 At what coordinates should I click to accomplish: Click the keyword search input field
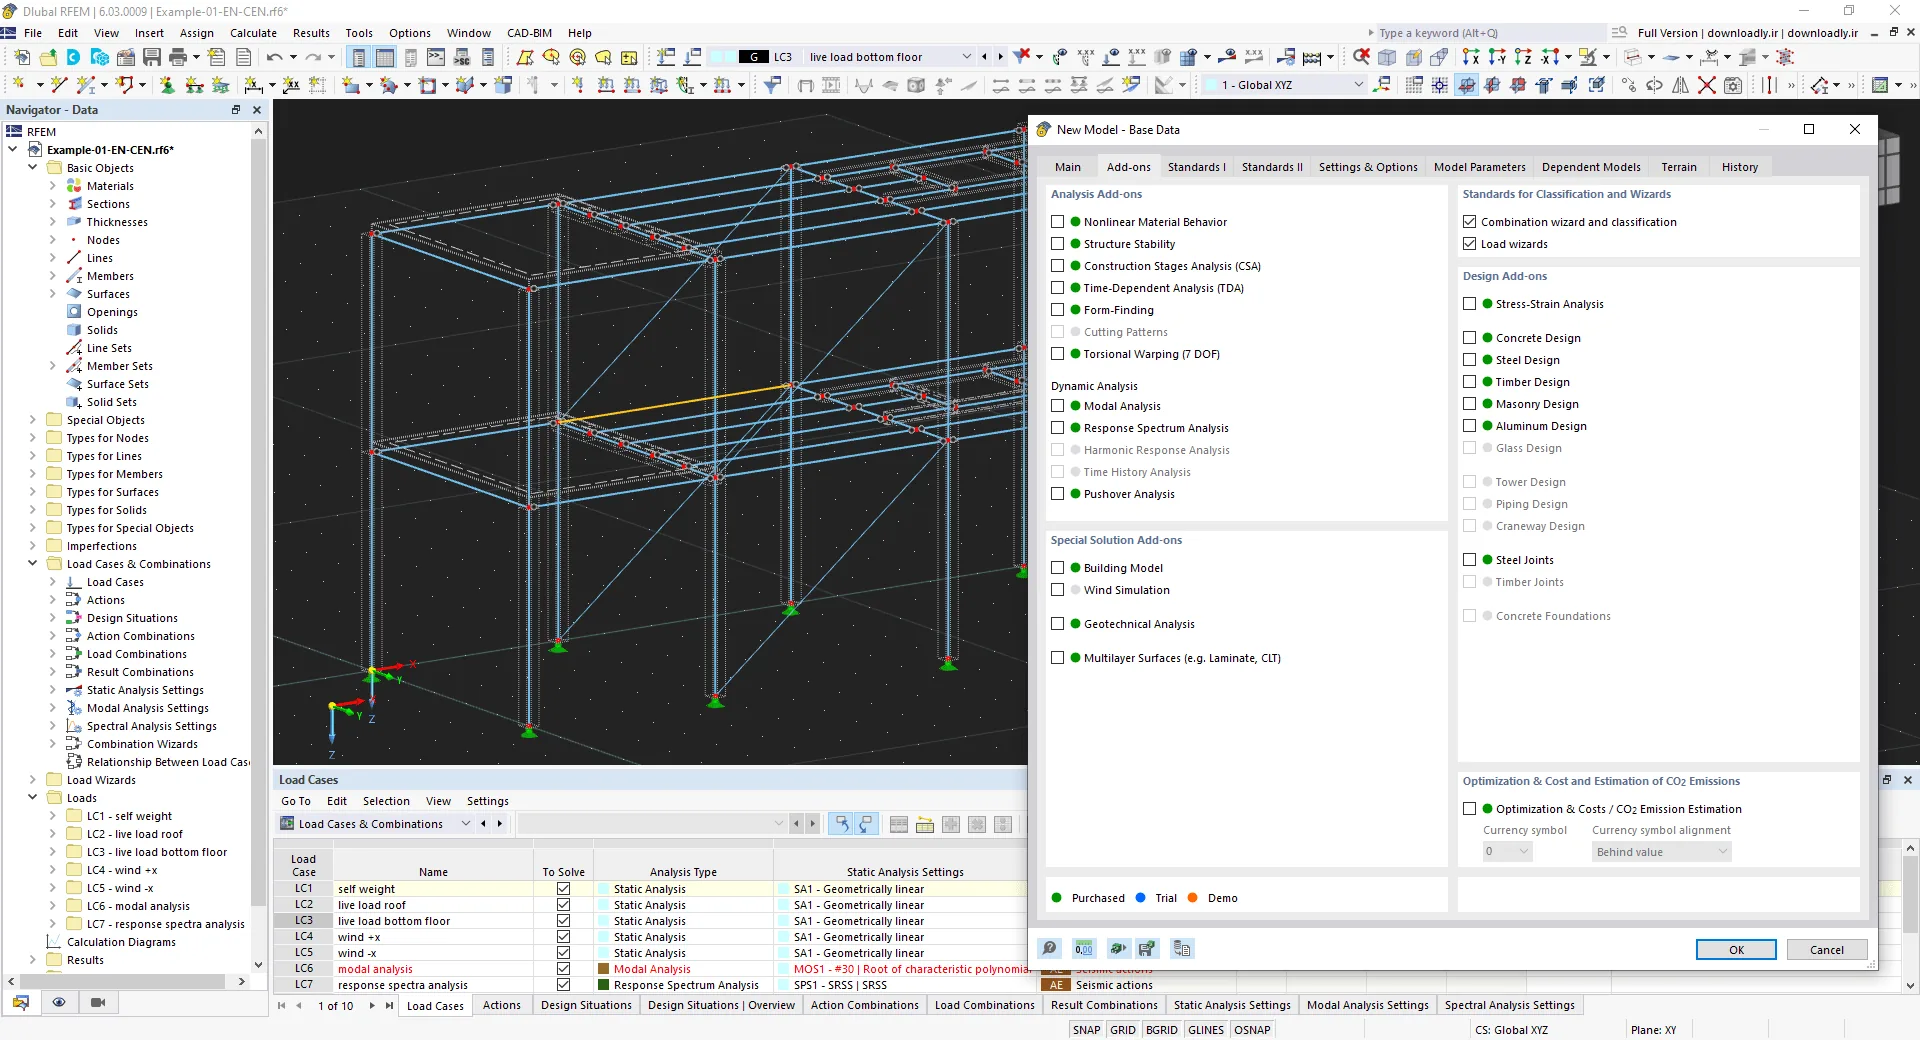pyautogui.click(x=1488, y=33)
